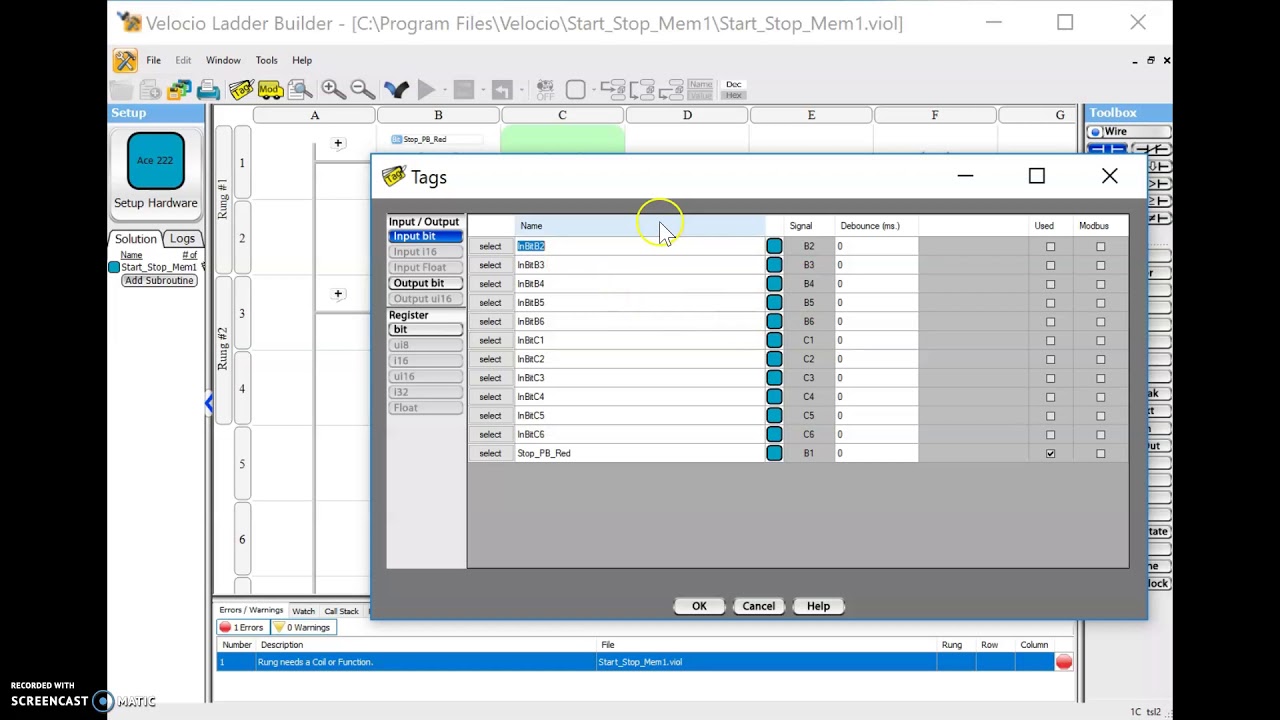Image resolution: width=1280 pixels, height=720 pixels.
Task: Switch to the Logs tab
Action: [x=182, y=239]
